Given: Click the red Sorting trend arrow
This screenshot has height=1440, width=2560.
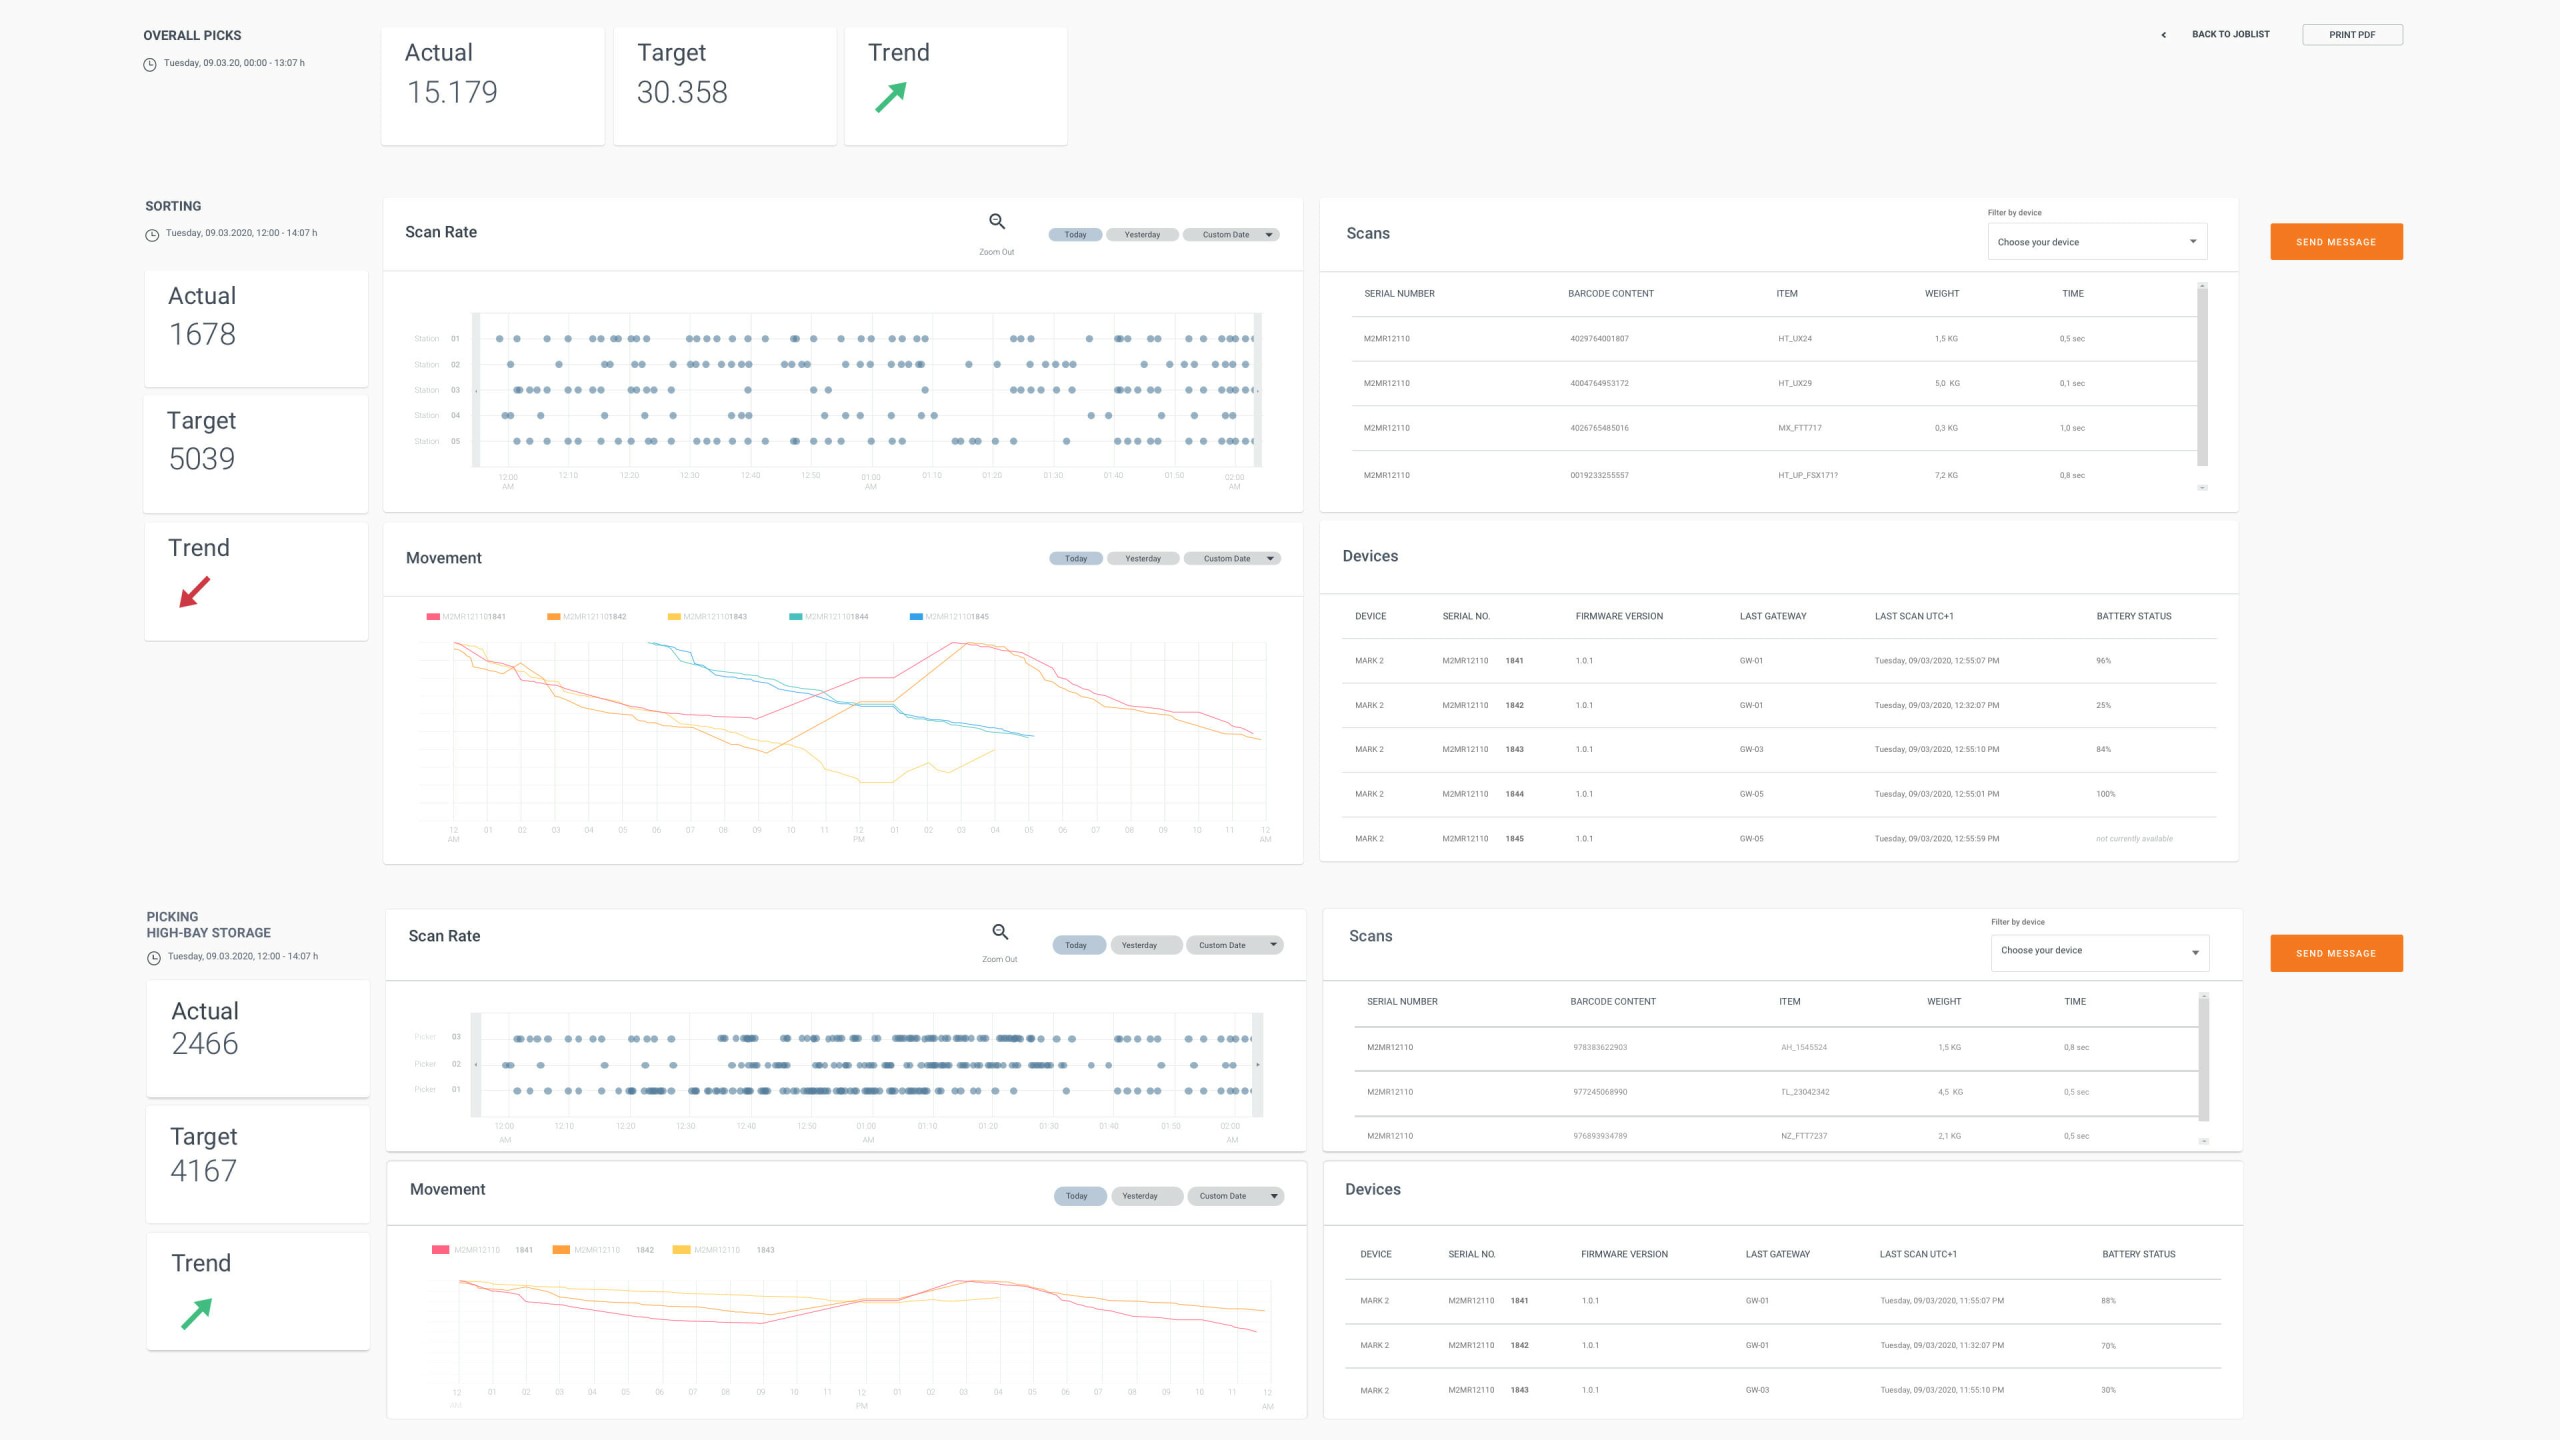Looking at the screenshot, I should pos(195,591).
